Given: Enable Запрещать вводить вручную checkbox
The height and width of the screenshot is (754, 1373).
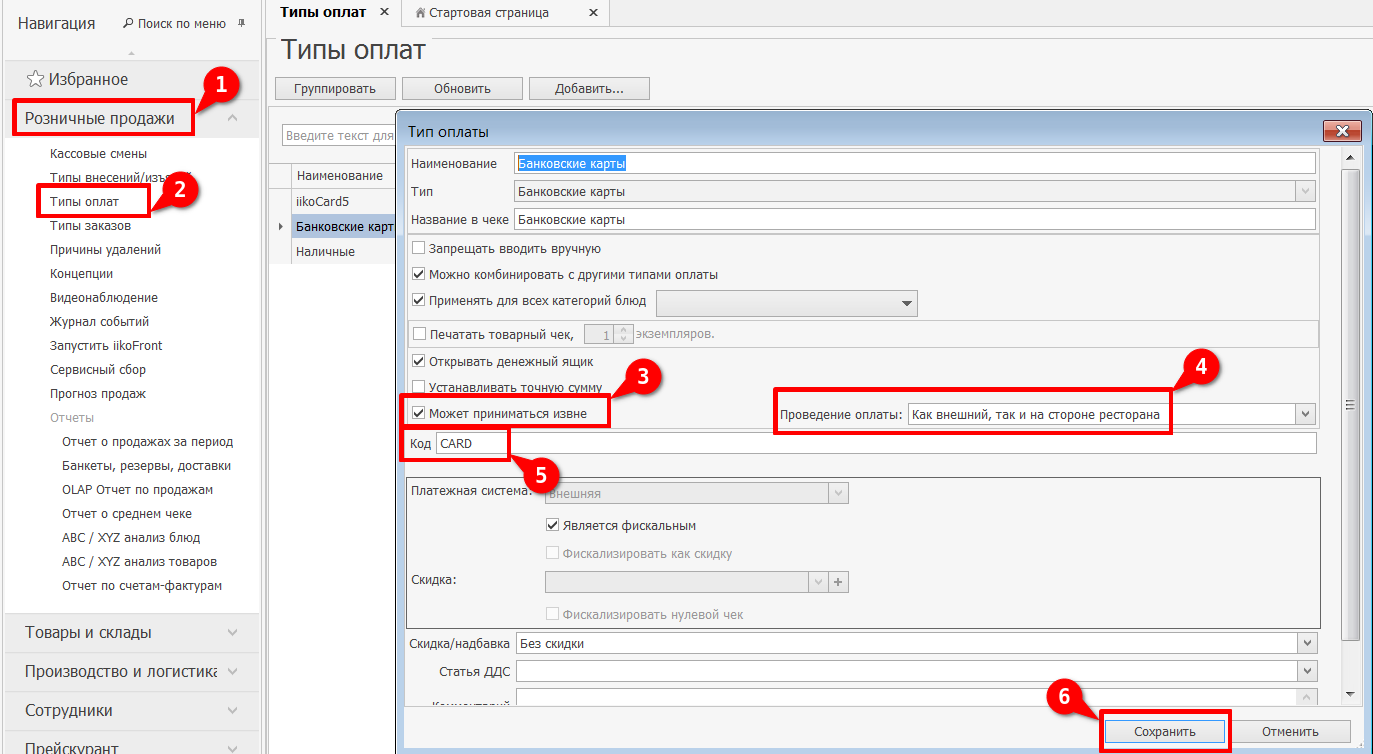Looking at the screenshot, I should click(x=419, y=249).
